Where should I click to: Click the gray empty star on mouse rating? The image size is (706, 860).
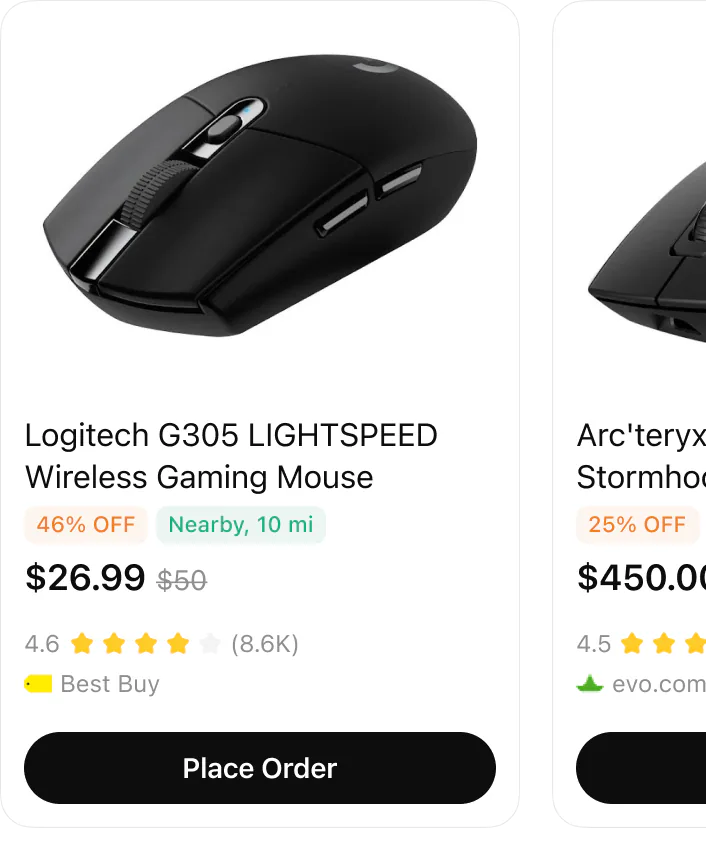point(209,644)
